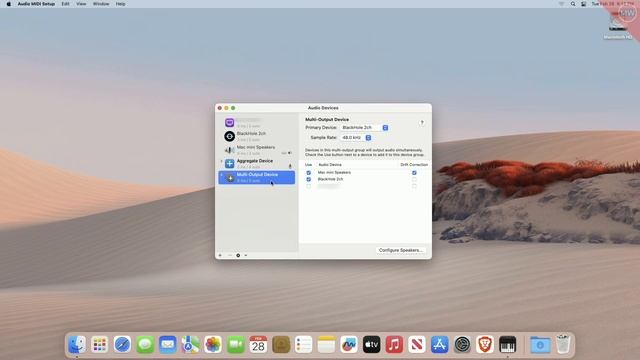The width and height of the screenshot is (640, 360).
Task: Click the Aggregate Device microphone input icon
Action: [290, 166]
